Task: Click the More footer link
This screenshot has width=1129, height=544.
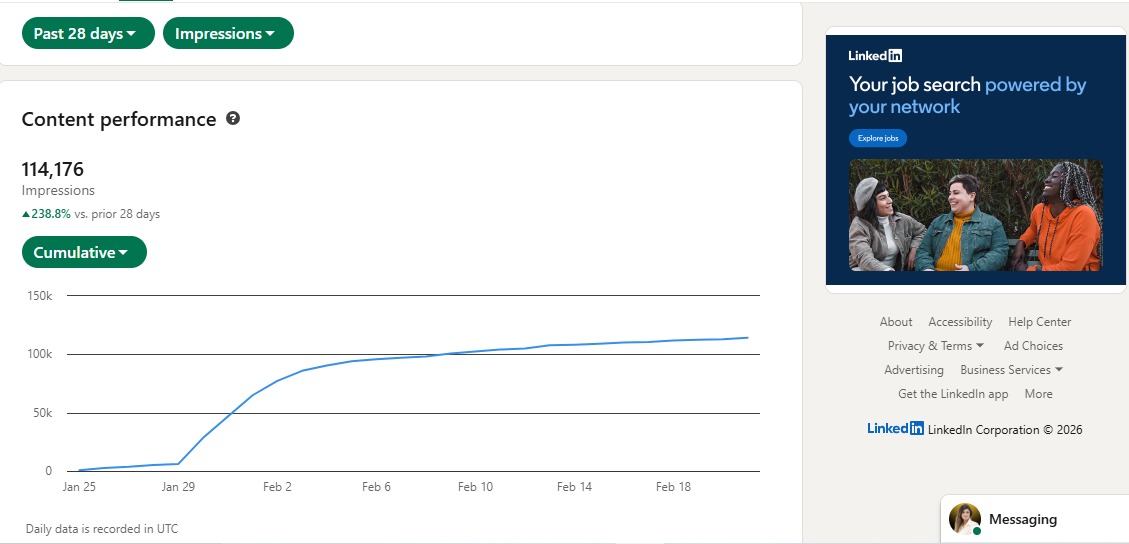Action: [x=1038, y=394]
